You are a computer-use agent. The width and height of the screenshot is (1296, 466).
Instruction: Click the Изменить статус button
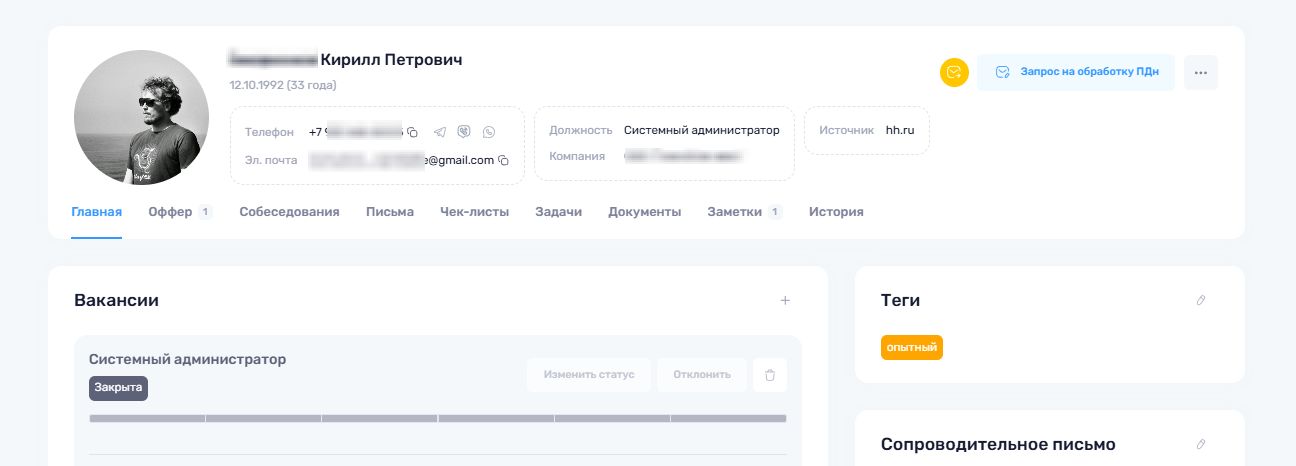click(x=589, y=375)
